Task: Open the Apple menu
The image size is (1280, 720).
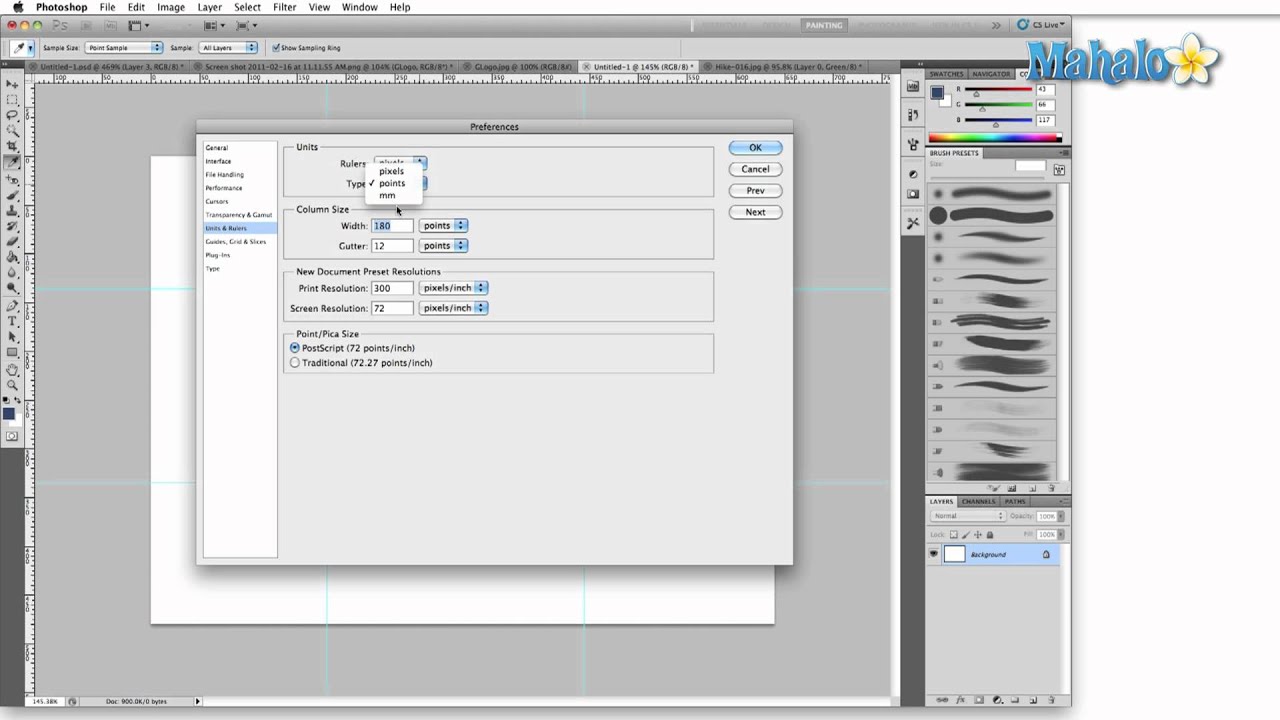Action: click(17, 7)
